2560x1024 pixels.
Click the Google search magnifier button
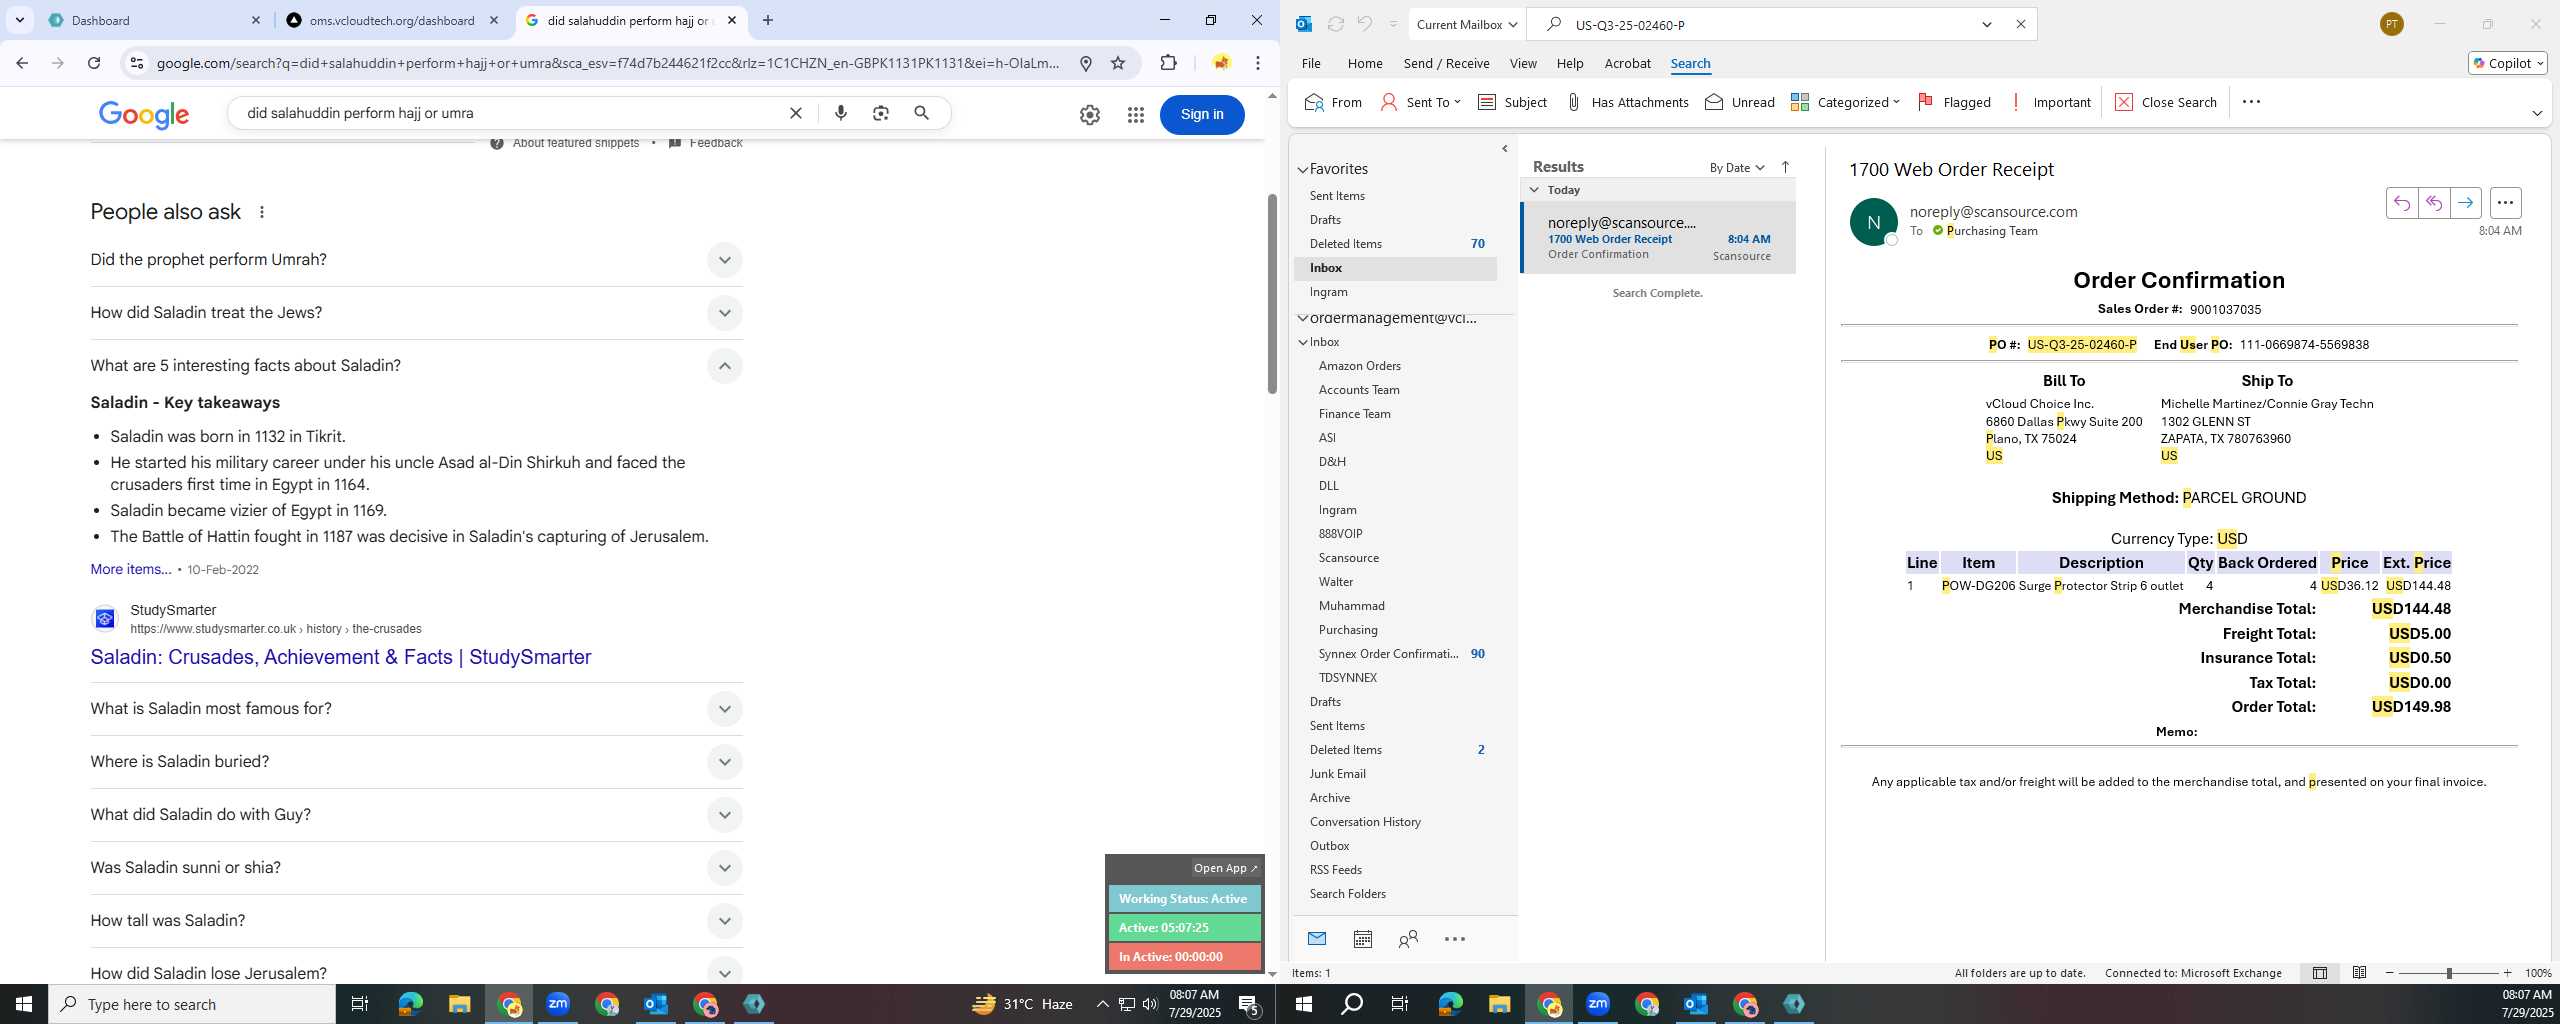(x=921, y=113)
